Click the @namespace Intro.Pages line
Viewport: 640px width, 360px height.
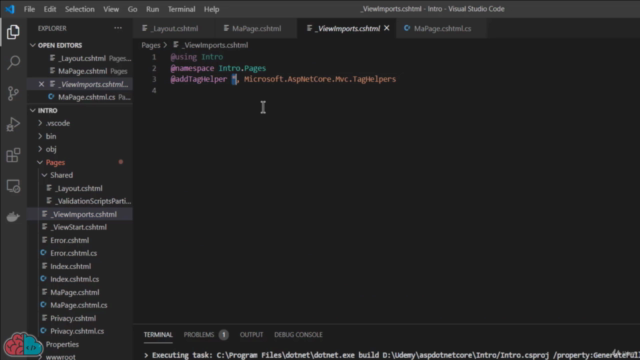[218, 68]
